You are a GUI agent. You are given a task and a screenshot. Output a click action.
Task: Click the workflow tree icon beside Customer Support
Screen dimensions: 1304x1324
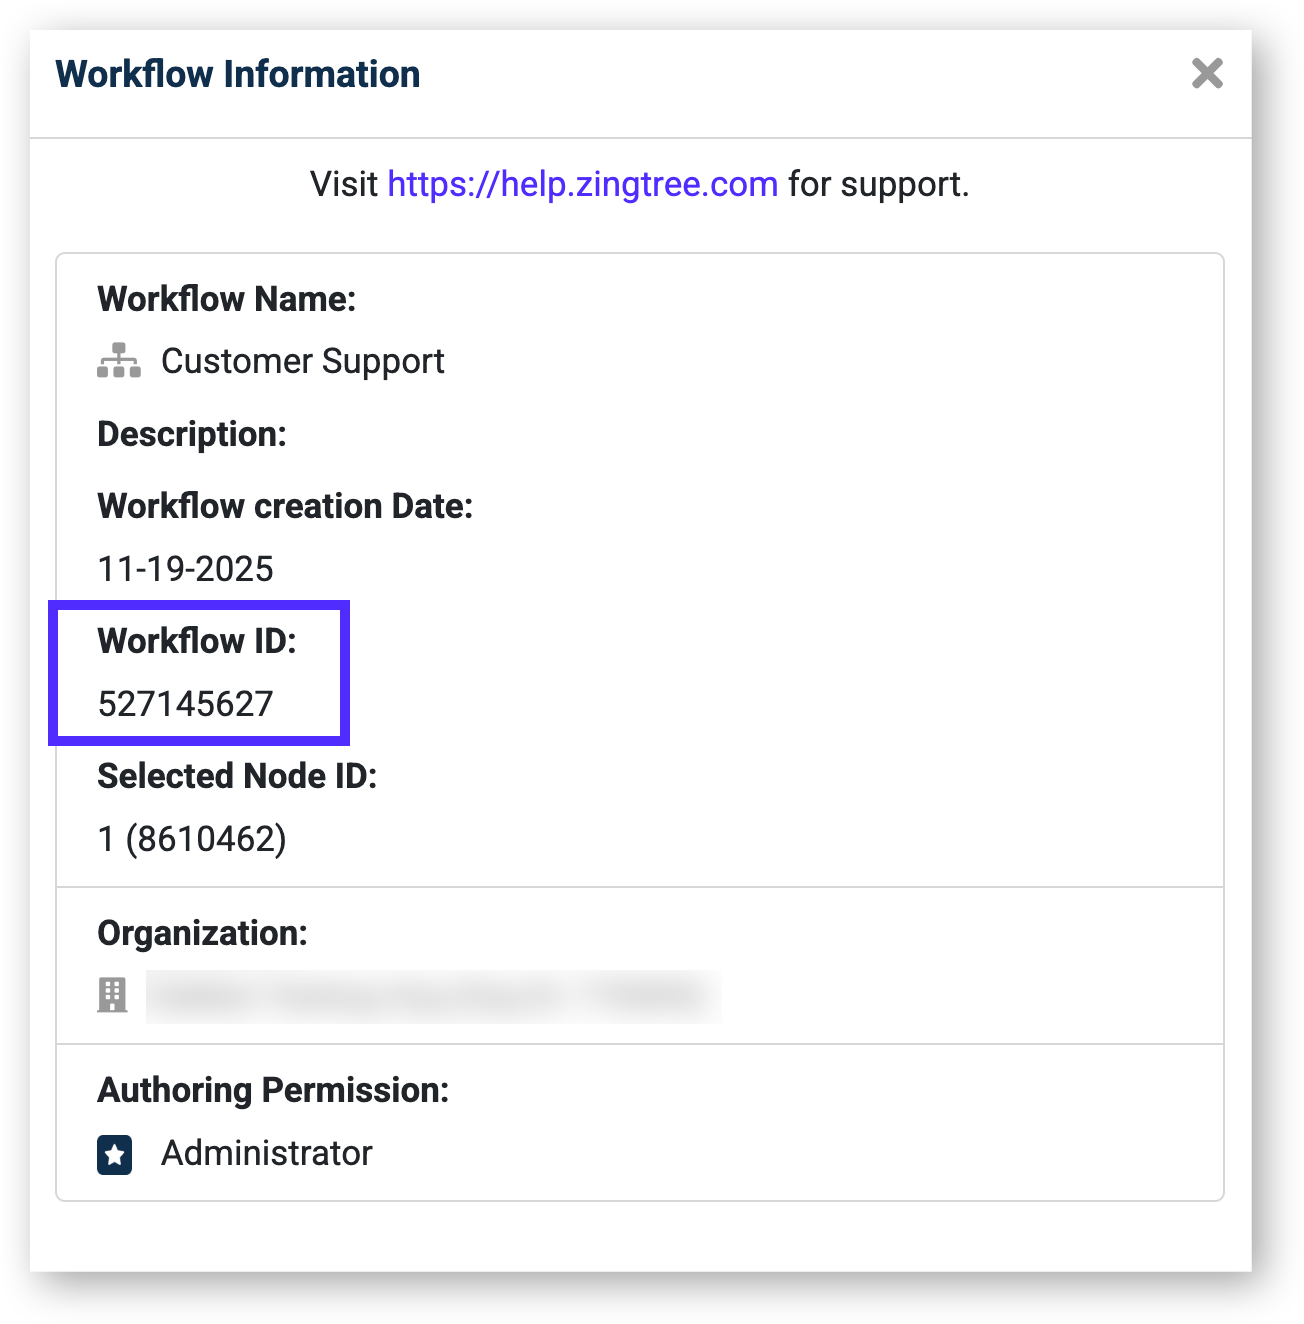point(119,361)
